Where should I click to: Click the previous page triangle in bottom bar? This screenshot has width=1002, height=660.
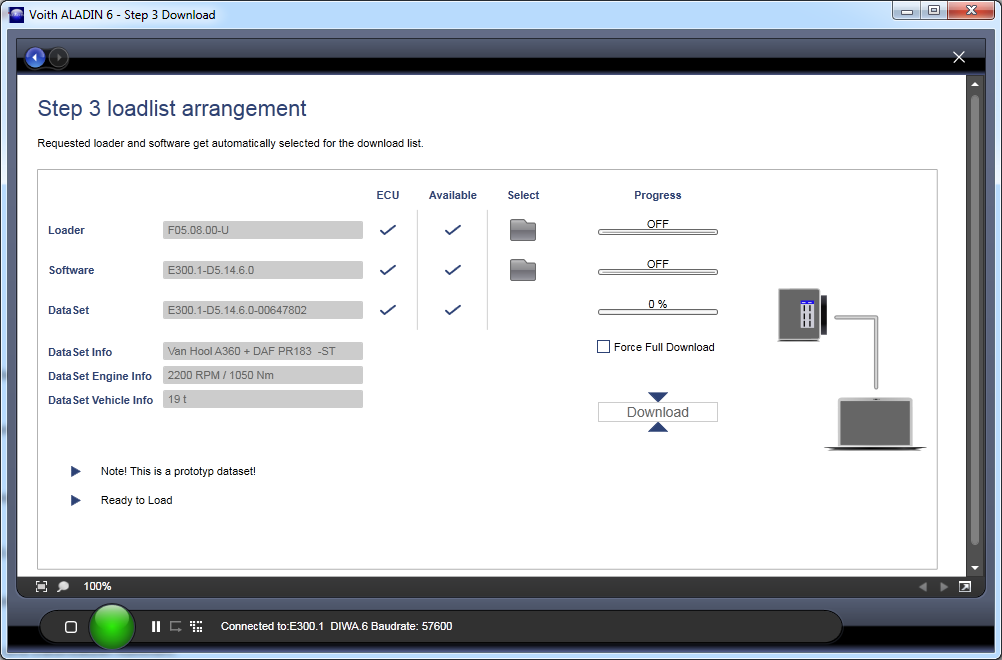point(923,587)
